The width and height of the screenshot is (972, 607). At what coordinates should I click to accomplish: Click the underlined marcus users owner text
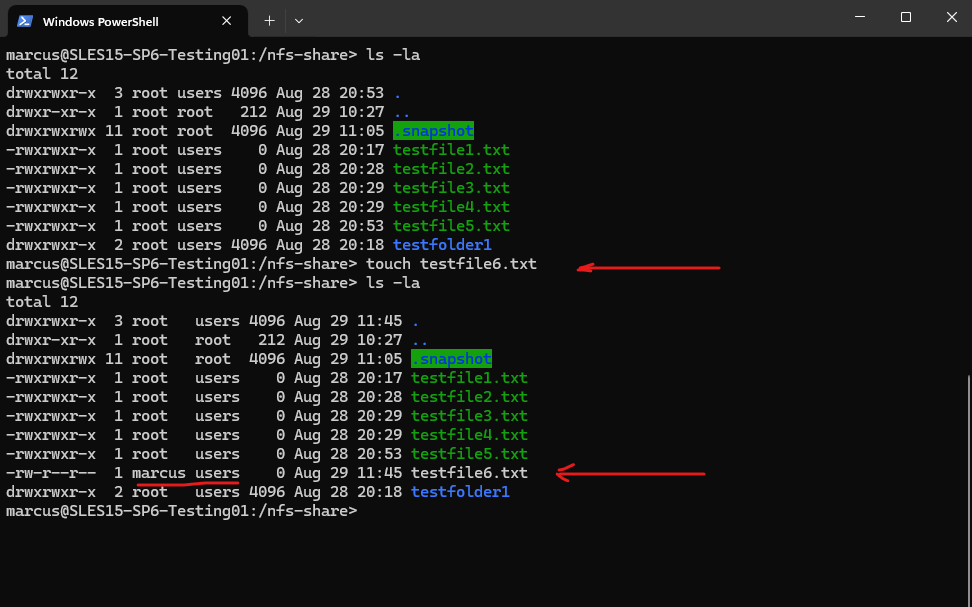pyautogui.click(x=185, y=473)
